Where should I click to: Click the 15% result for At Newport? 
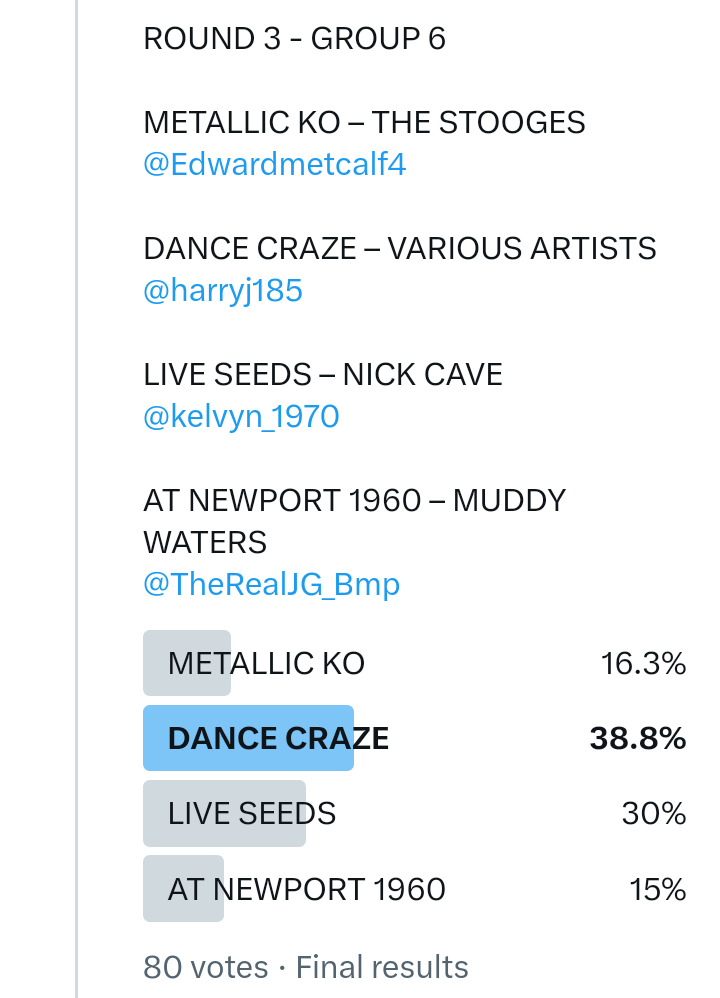657,889
